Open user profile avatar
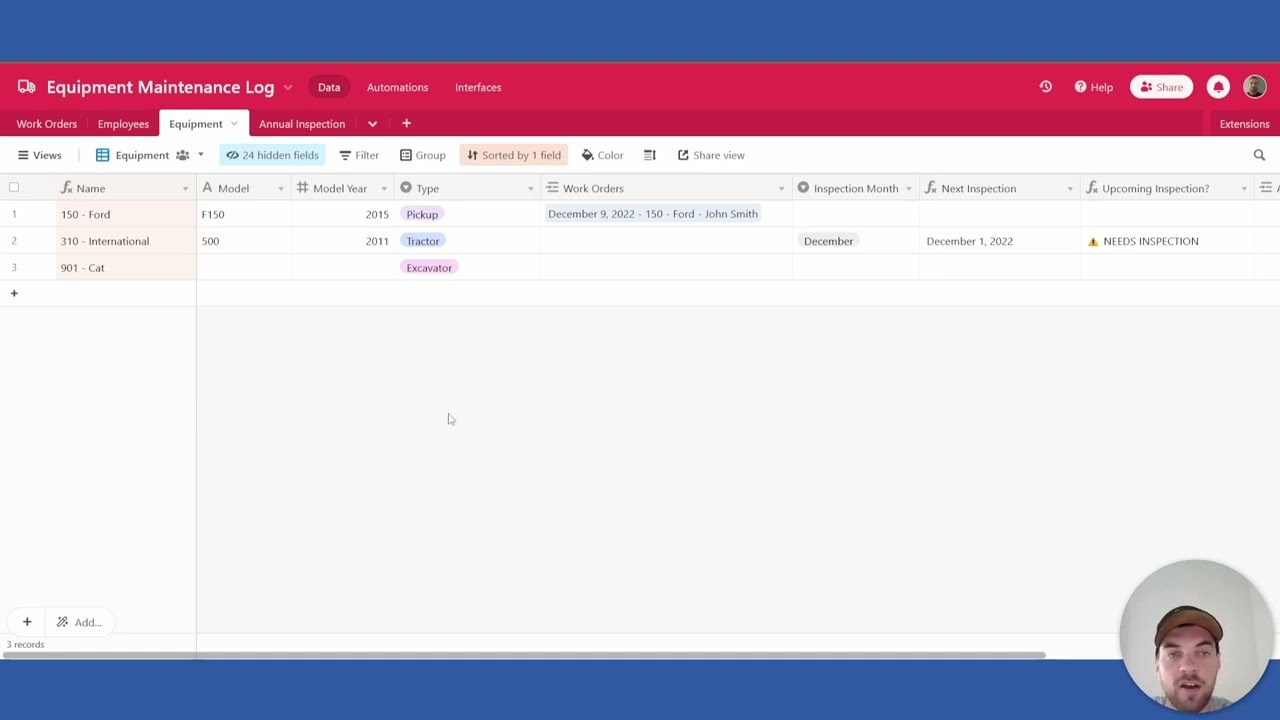Viewport: 1280px width, 720px height. (x=1255, y=87)
